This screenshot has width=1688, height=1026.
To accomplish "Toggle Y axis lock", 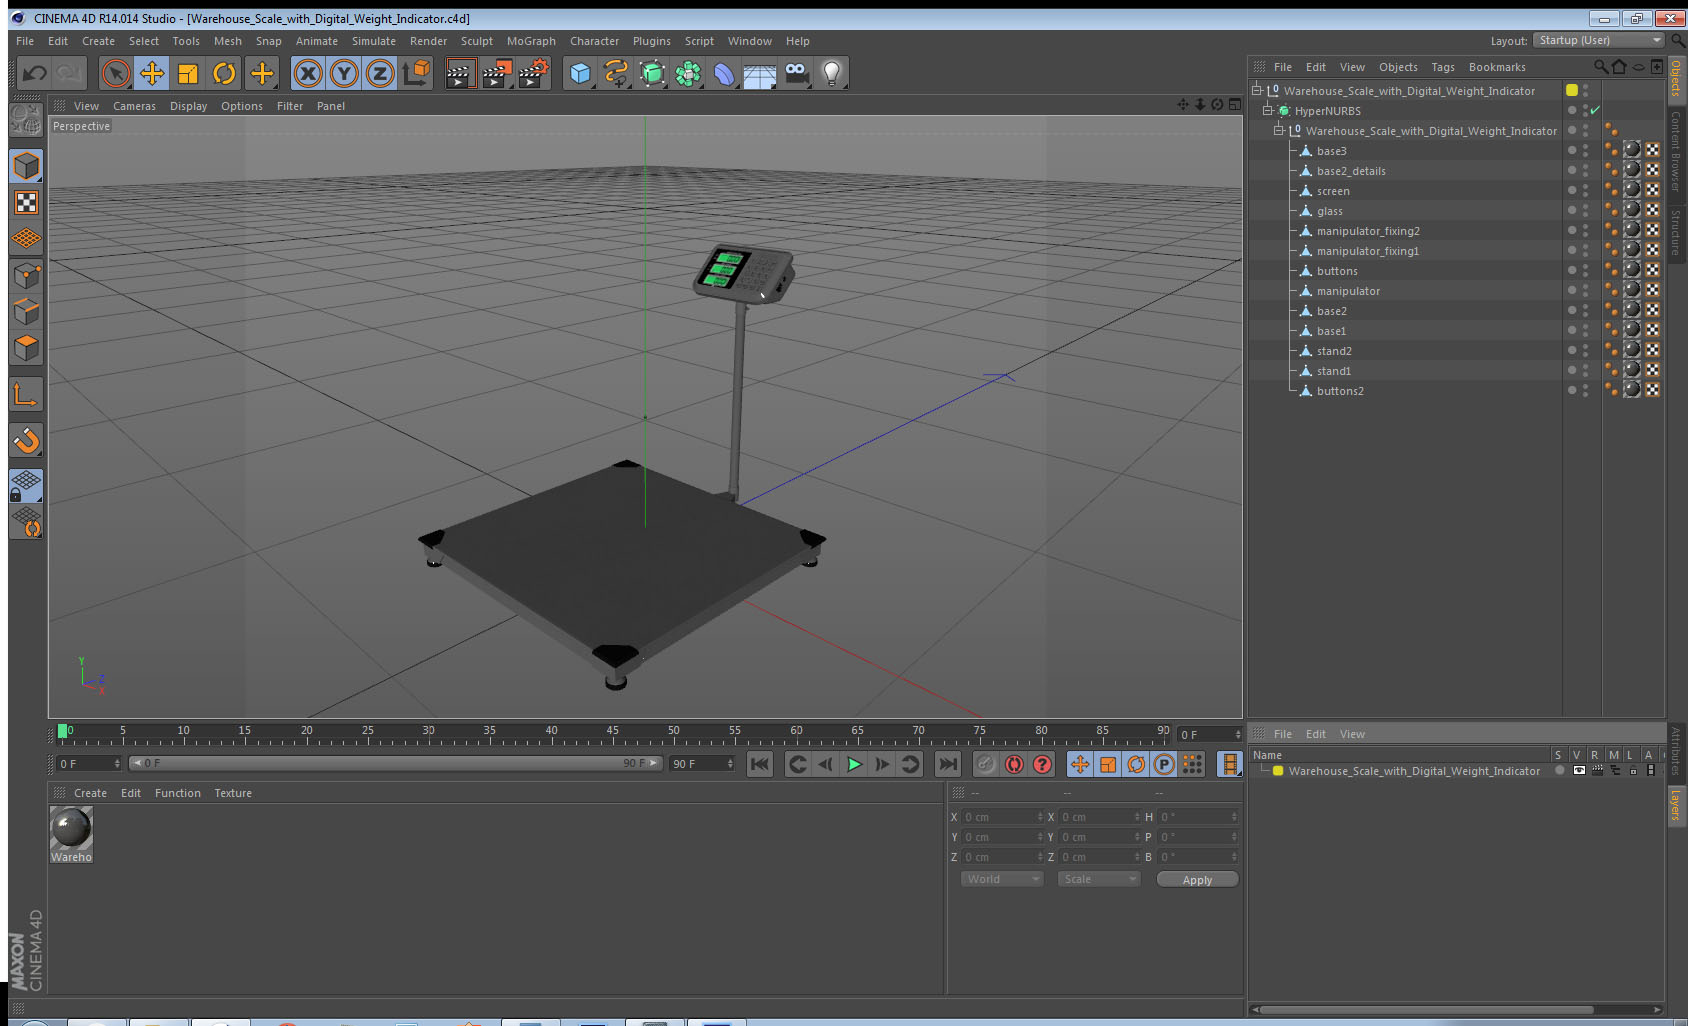I will click(x=344, y=73).
